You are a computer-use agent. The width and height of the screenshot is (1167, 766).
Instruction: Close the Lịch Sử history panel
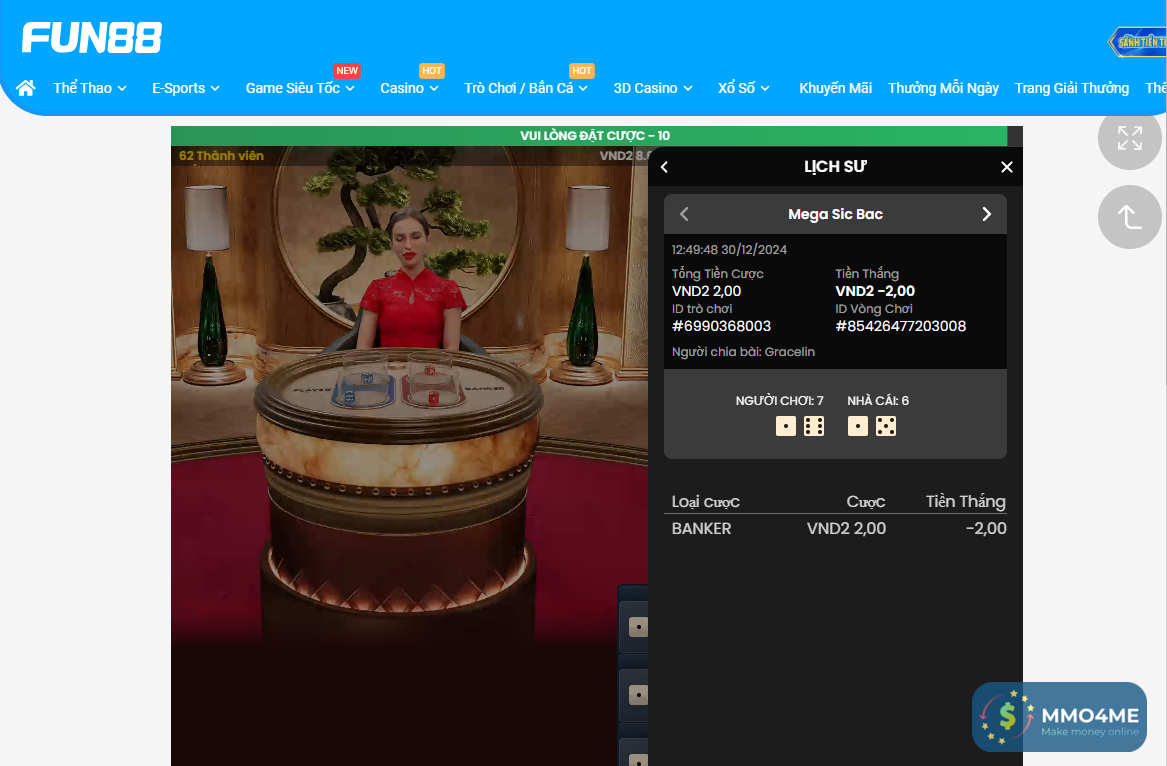click(1006, 167)
